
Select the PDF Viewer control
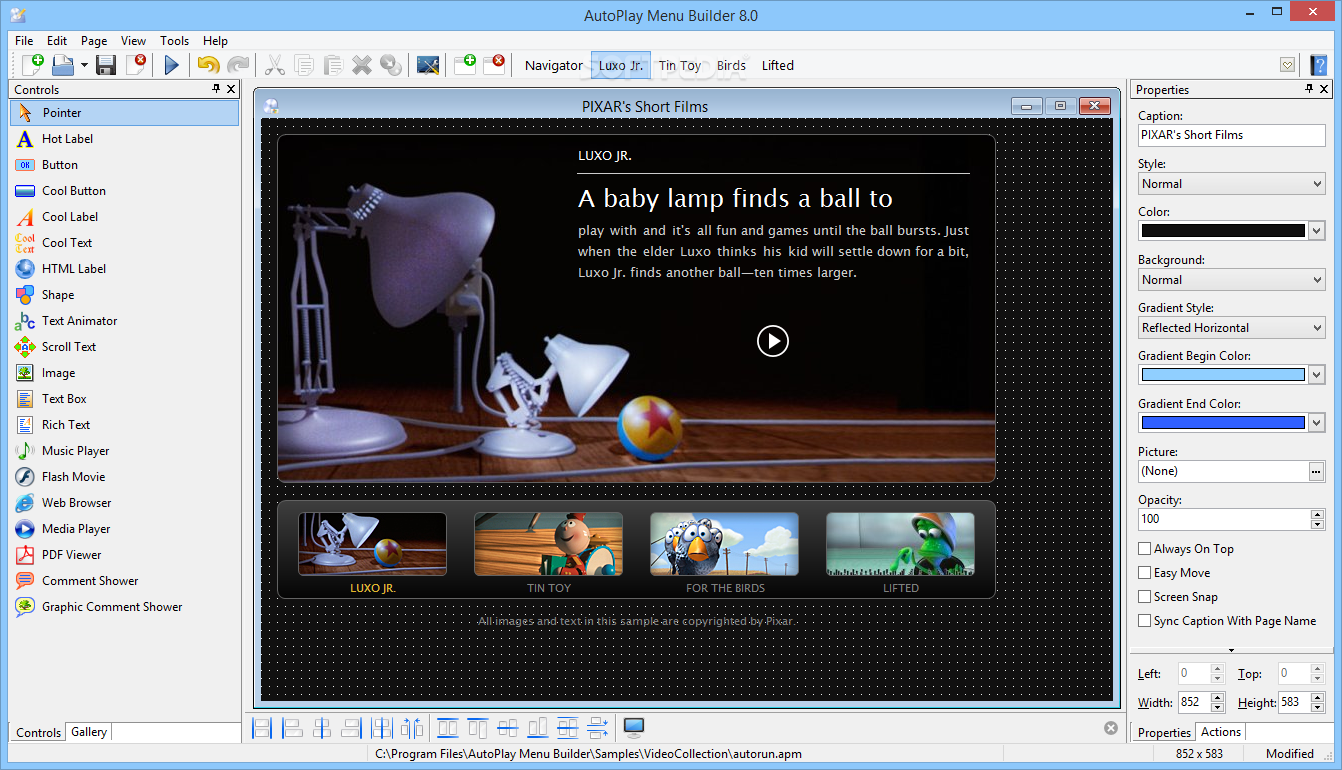(x=125, y=555)
